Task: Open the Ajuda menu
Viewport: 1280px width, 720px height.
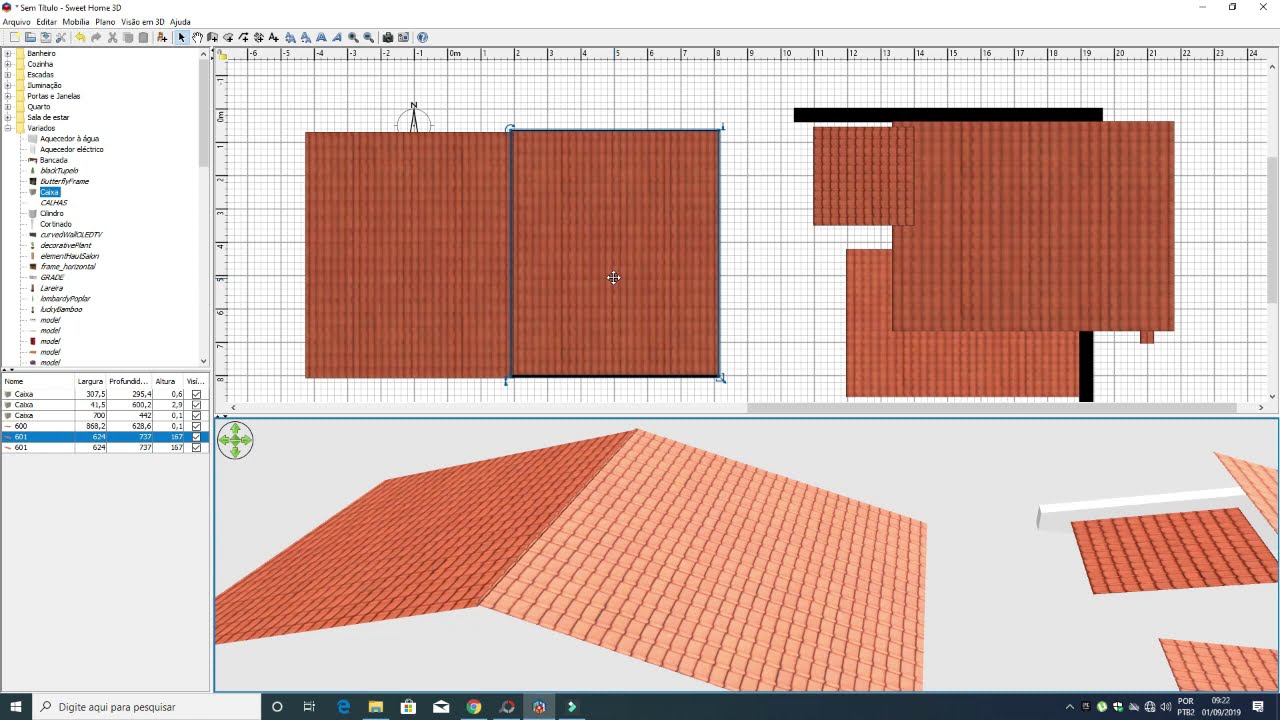Action: tap(180, 21)
